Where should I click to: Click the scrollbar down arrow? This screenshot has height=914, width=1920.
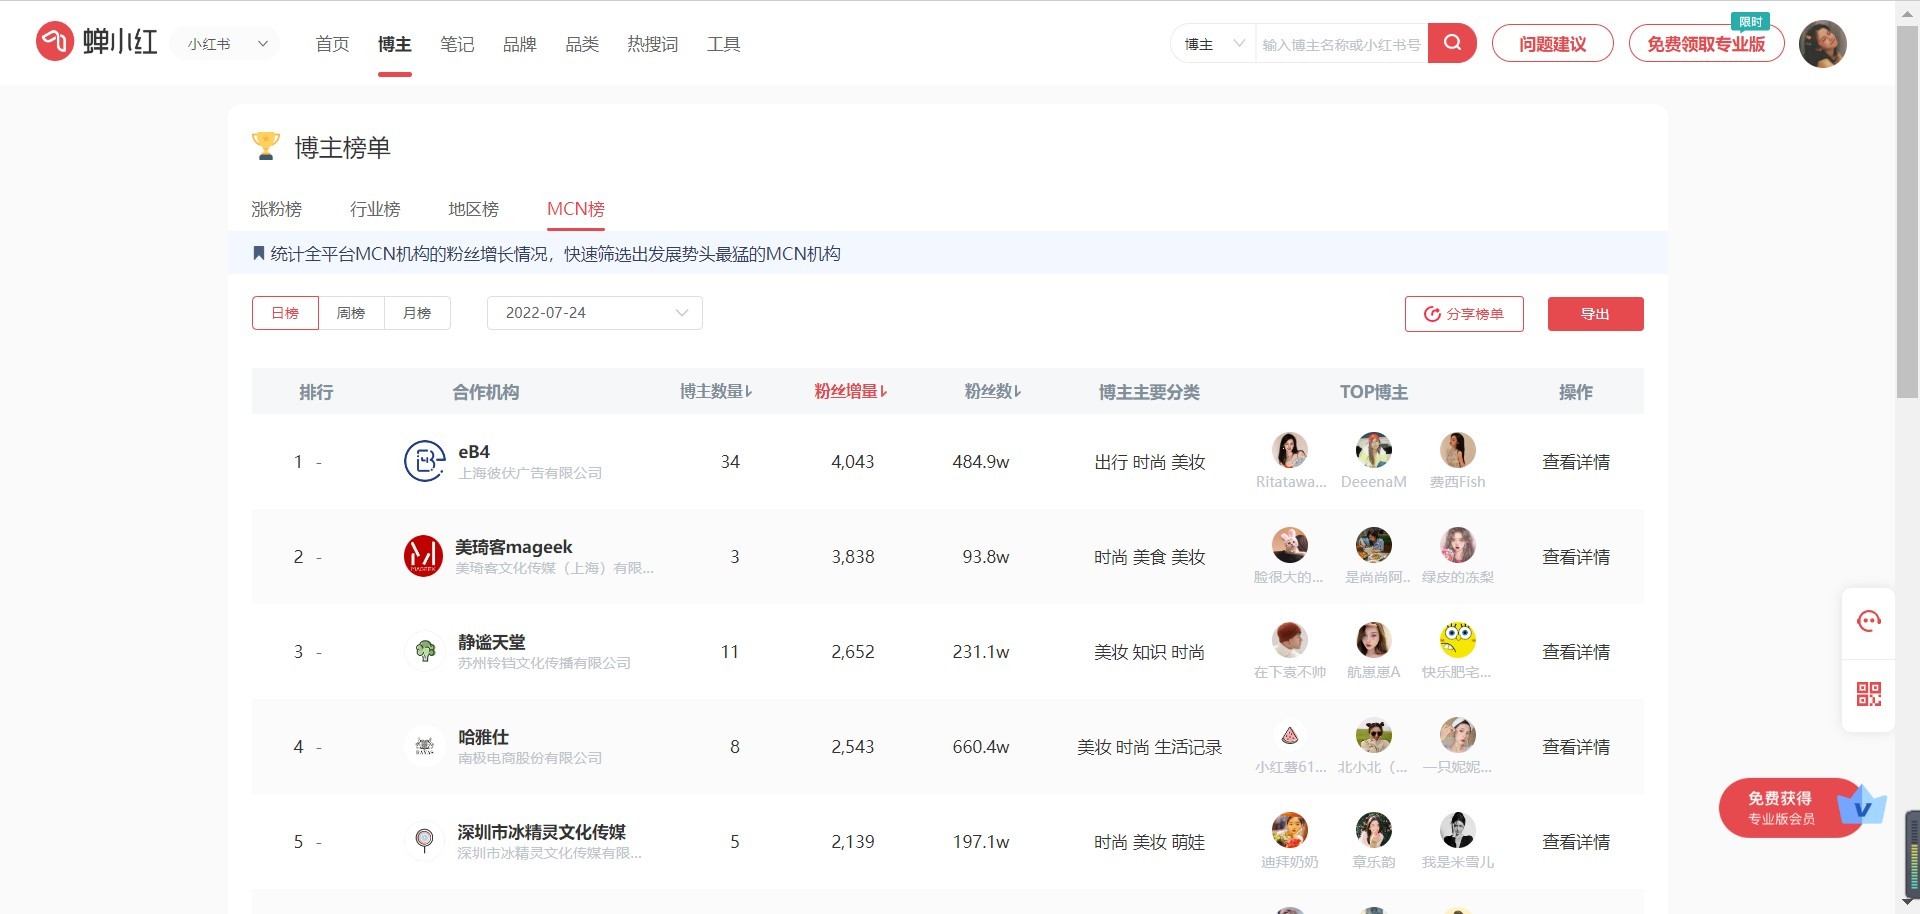click(1908, 902)
